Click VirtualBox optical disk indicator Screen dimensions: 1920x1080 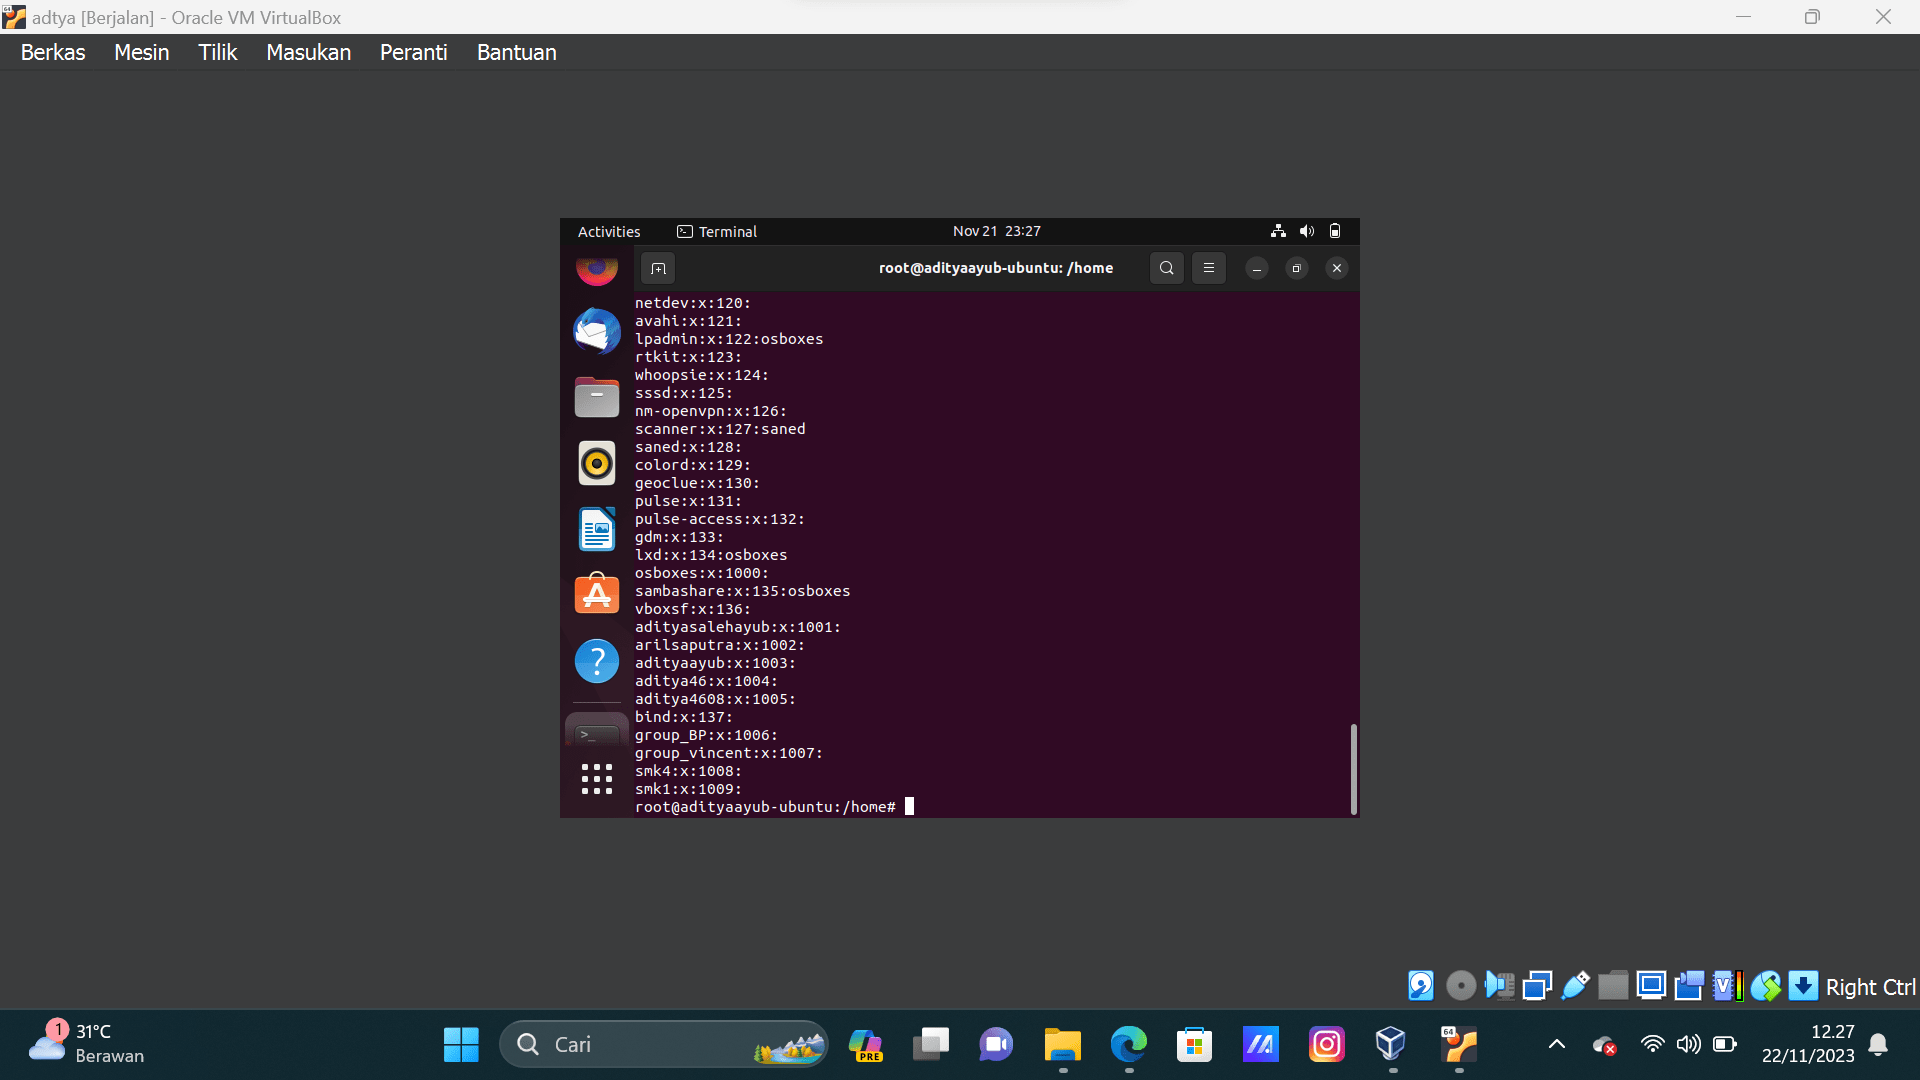pyautogui.click(x=1461, y=986)
